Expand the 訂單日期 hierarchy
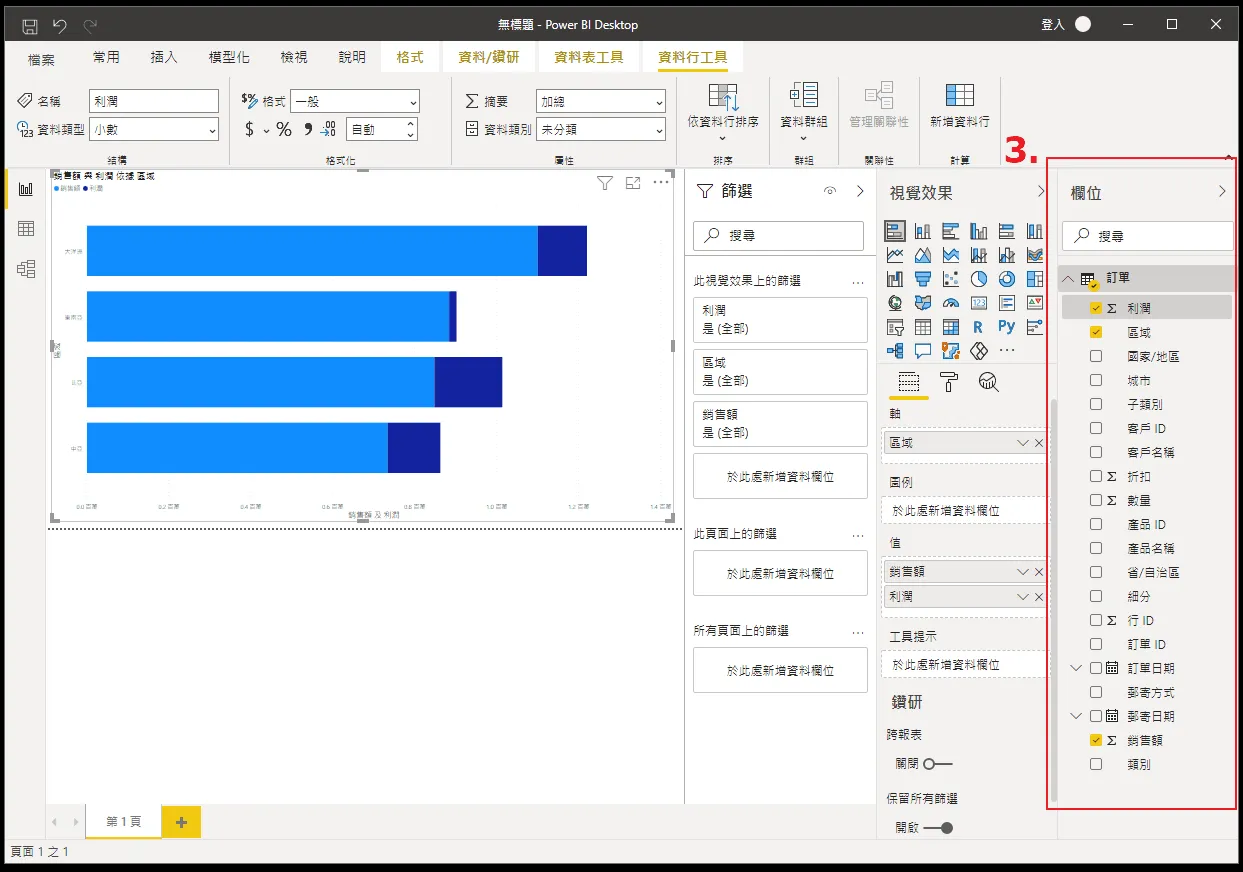The image size is (1243, 872). point(1076,668)
